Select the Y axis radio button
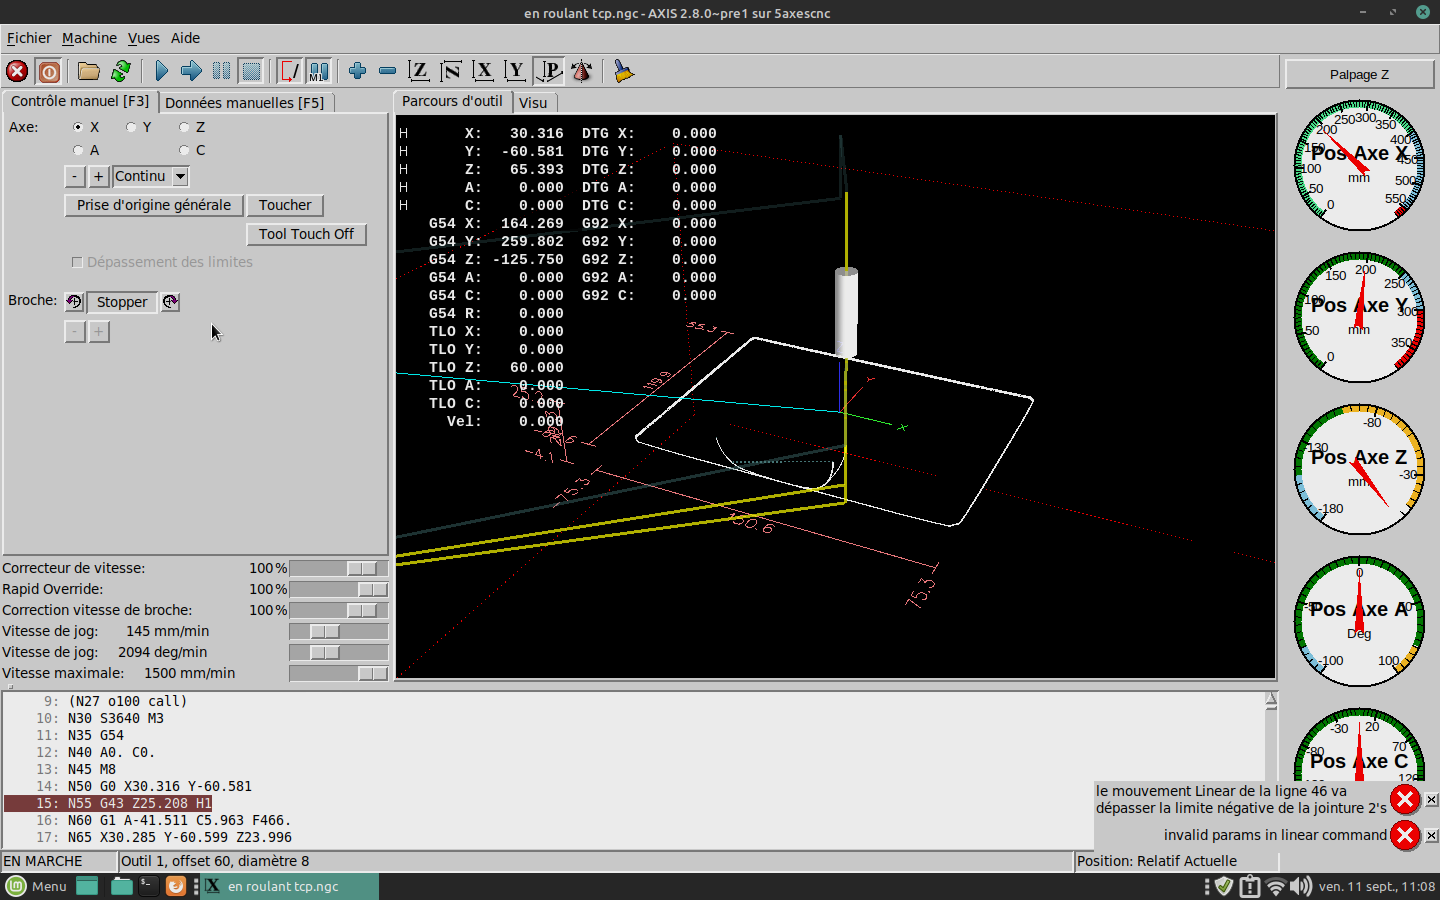The height and width of the screenshot is (900, 1440). pyautogui.click(x=131, y=127)
